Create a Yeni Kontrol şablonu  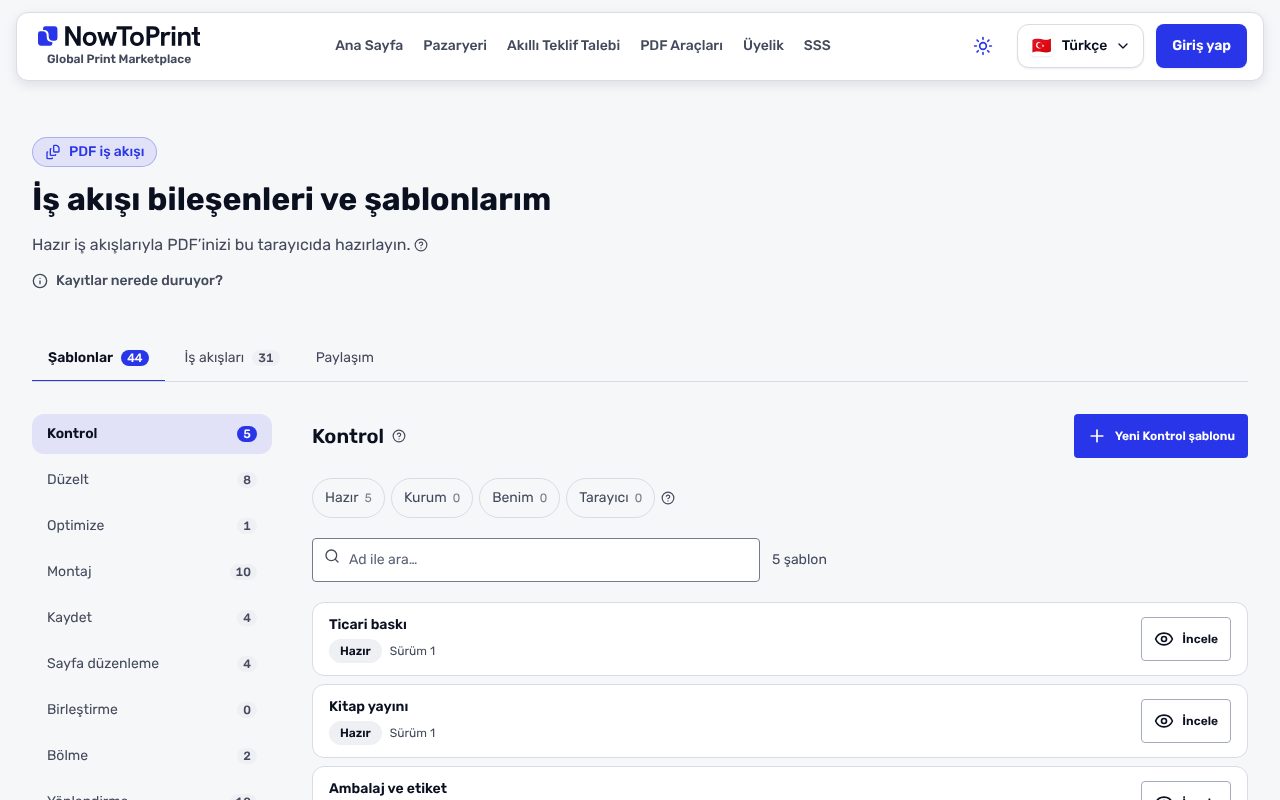[x=1161, y=436]
